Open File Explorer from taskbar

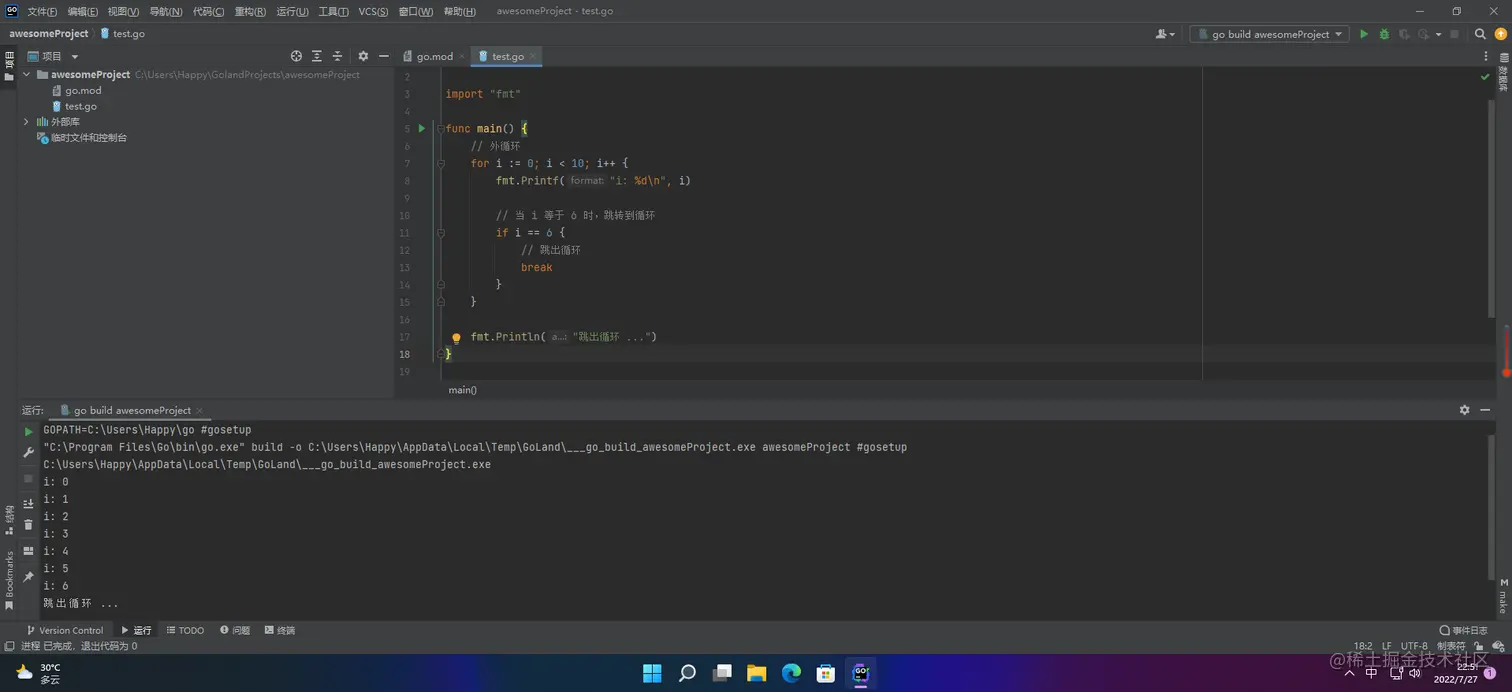(756, 673)
